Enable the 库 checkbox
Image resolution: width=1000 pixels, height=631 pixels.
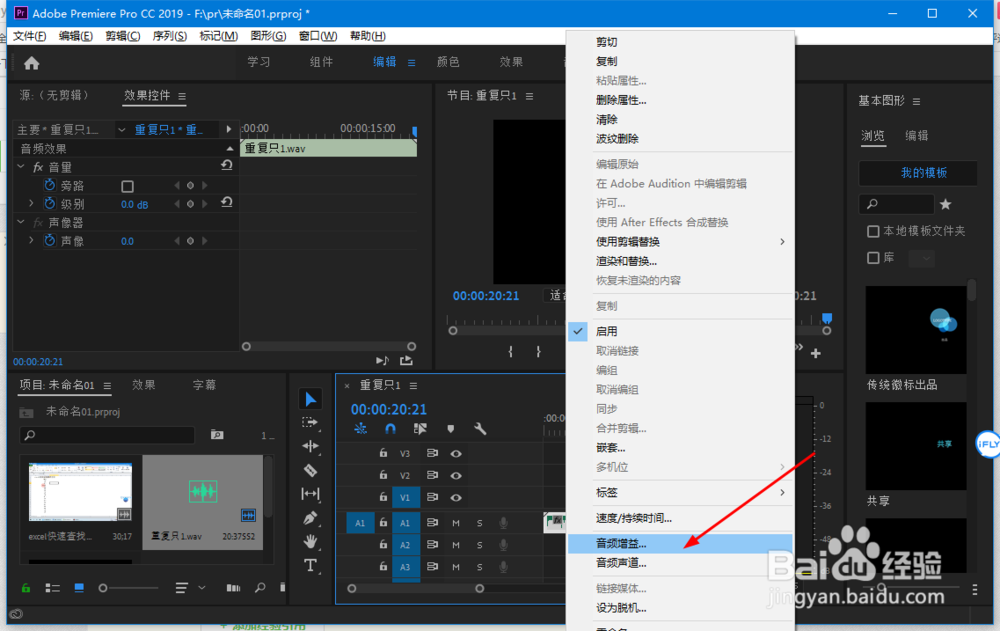(873, 258)
